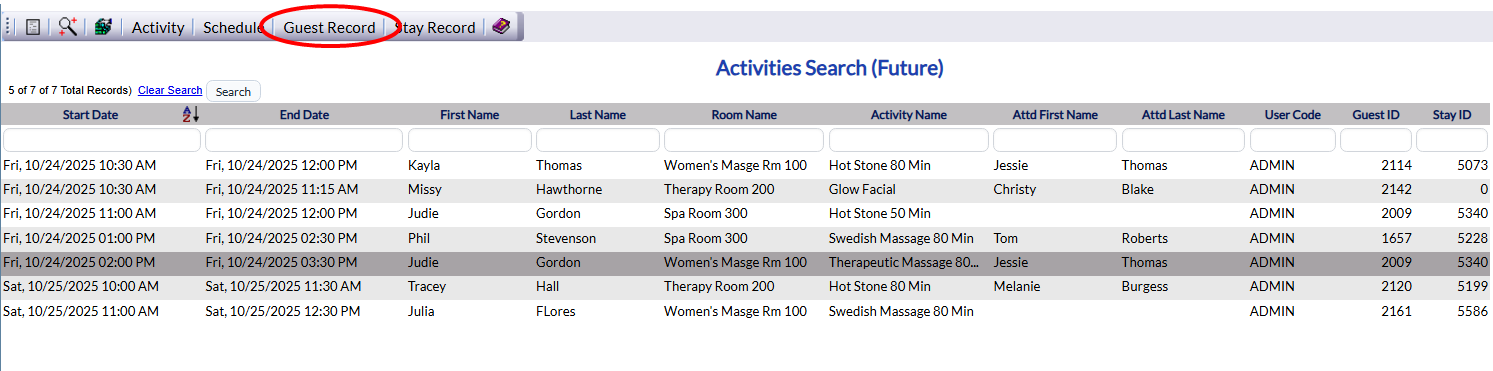Open the magnifier search icon

tap(67, 27)
